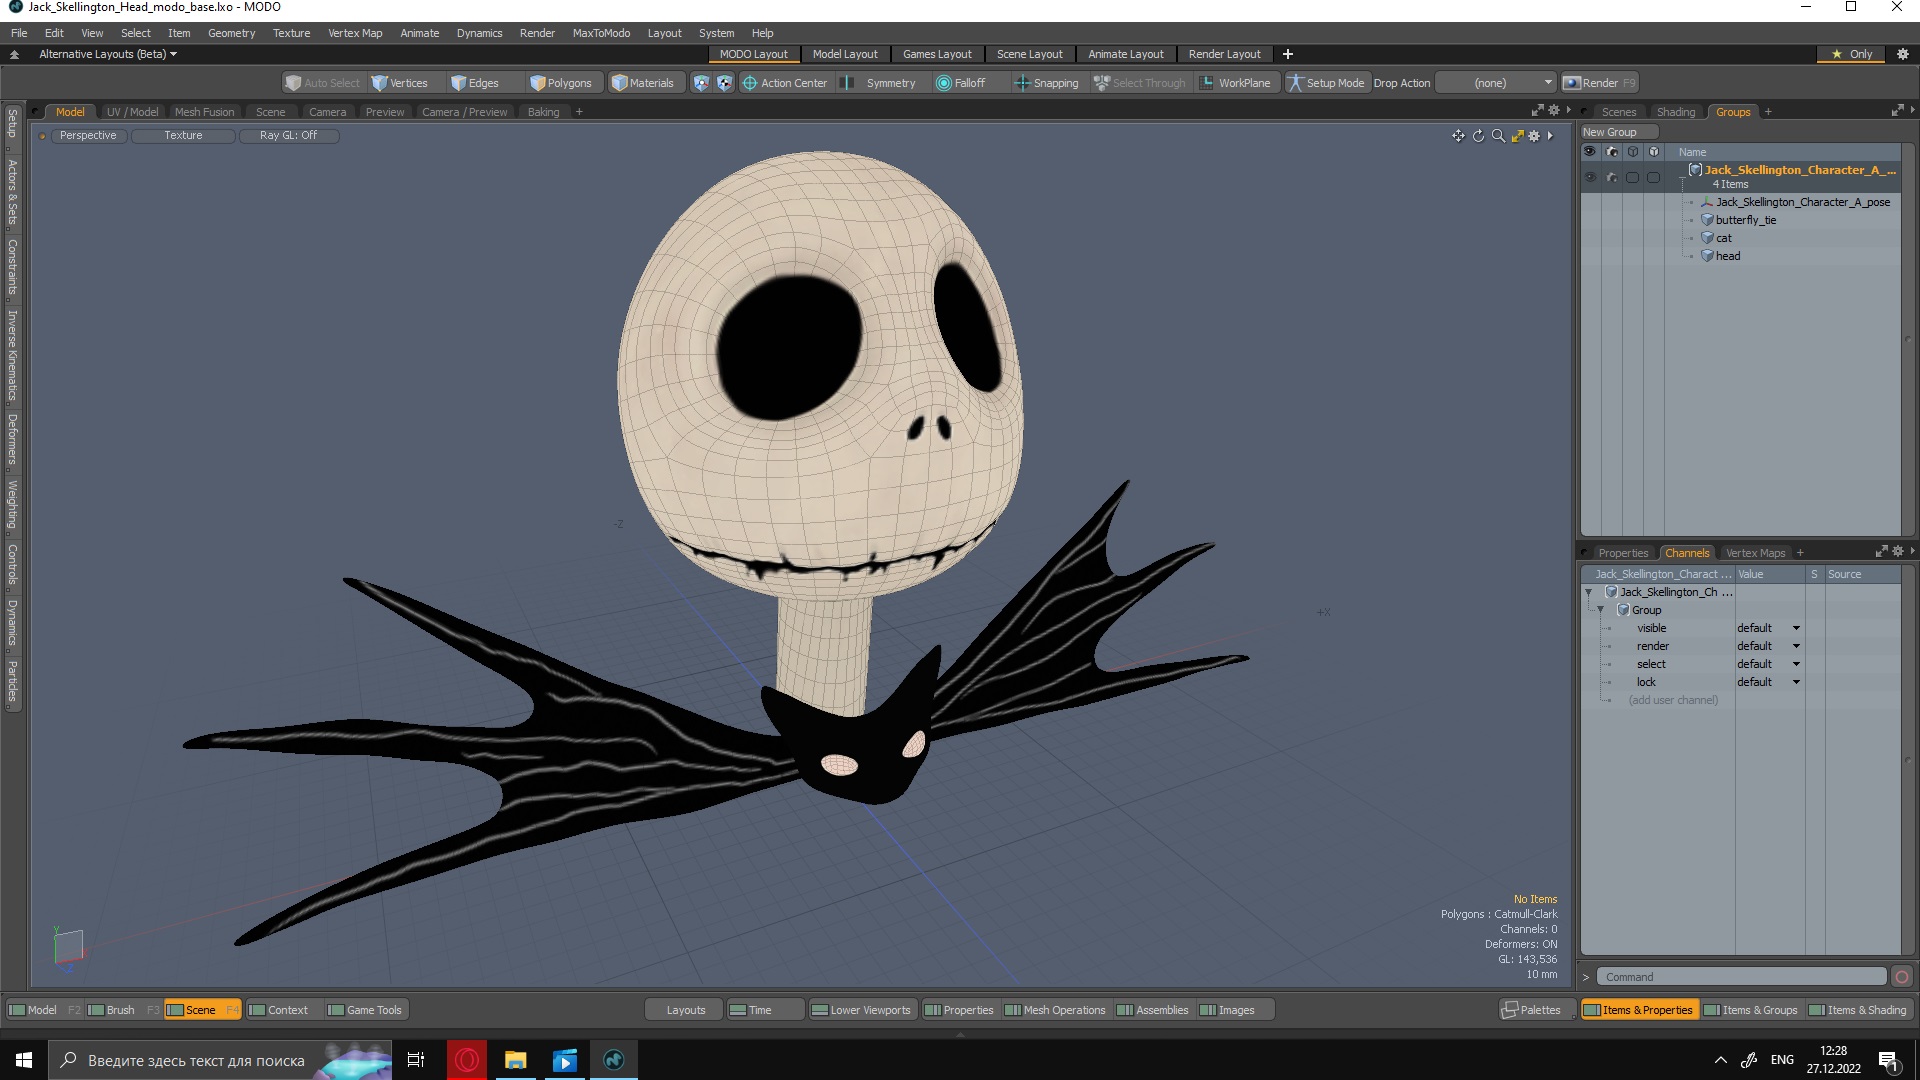Open the lock channel default dropdown
Image resolution: width=1920 pixels, height=1080 pixels.
tap(1768, 682)
